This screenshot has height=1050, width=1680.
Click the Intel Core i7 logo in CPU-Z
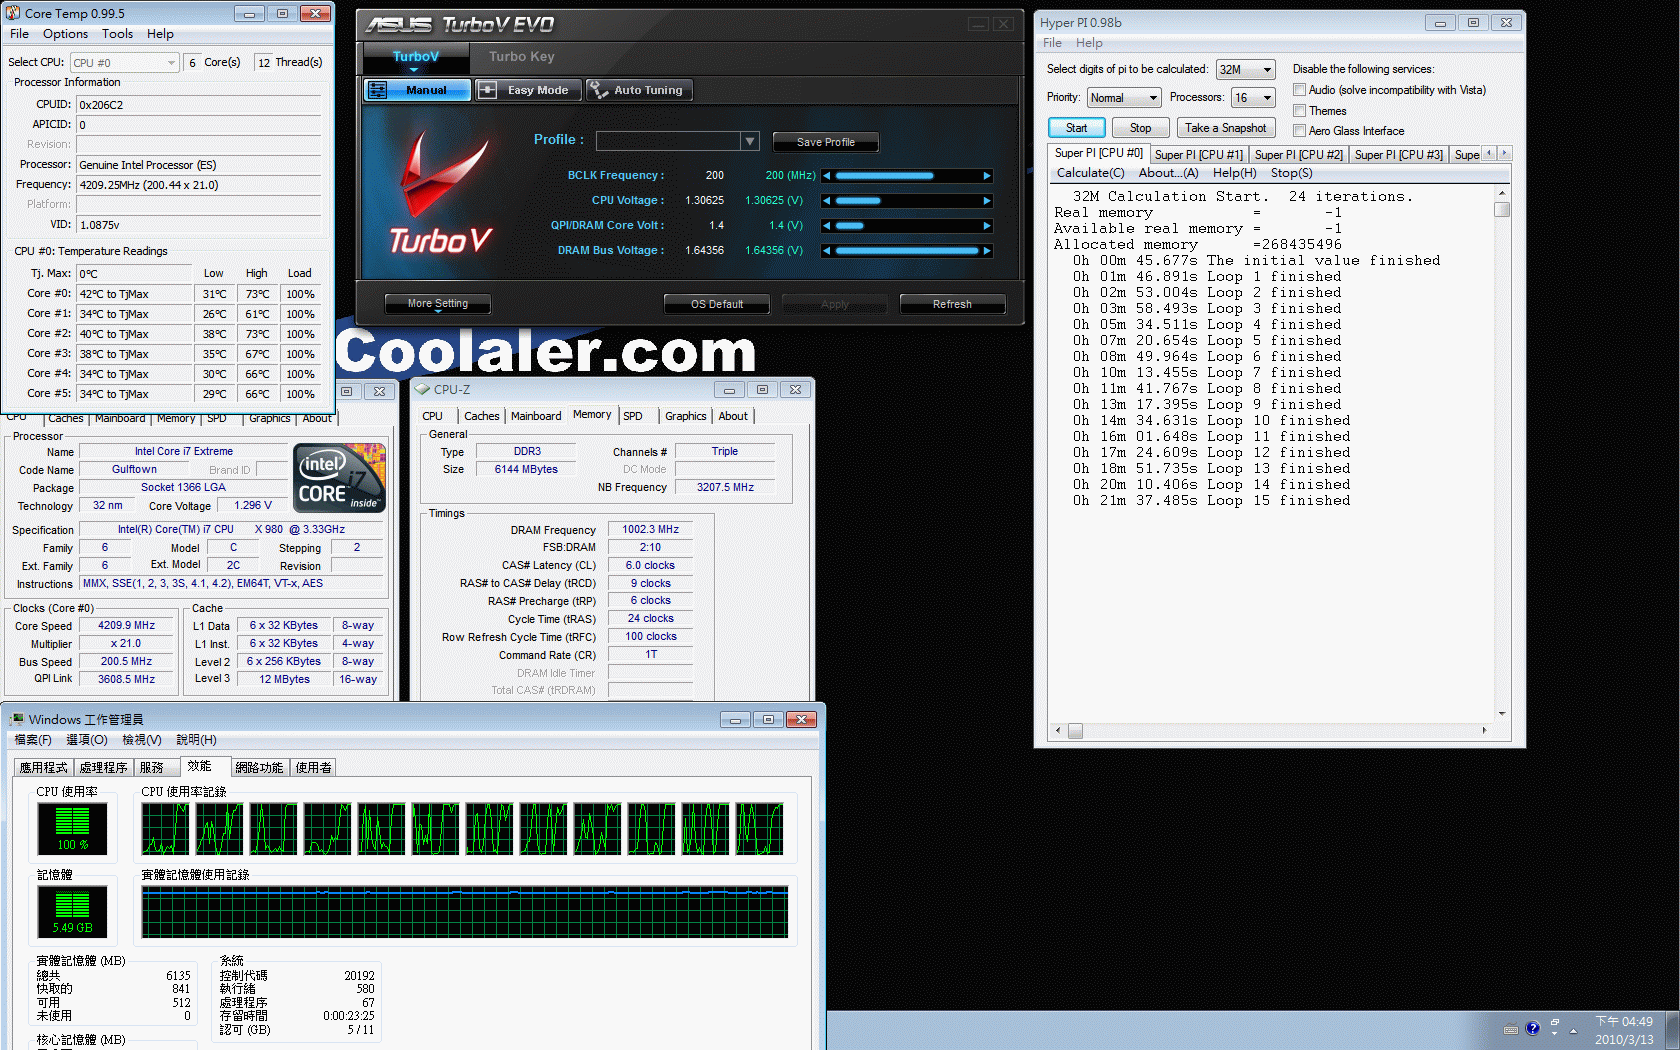click(339, 478)
